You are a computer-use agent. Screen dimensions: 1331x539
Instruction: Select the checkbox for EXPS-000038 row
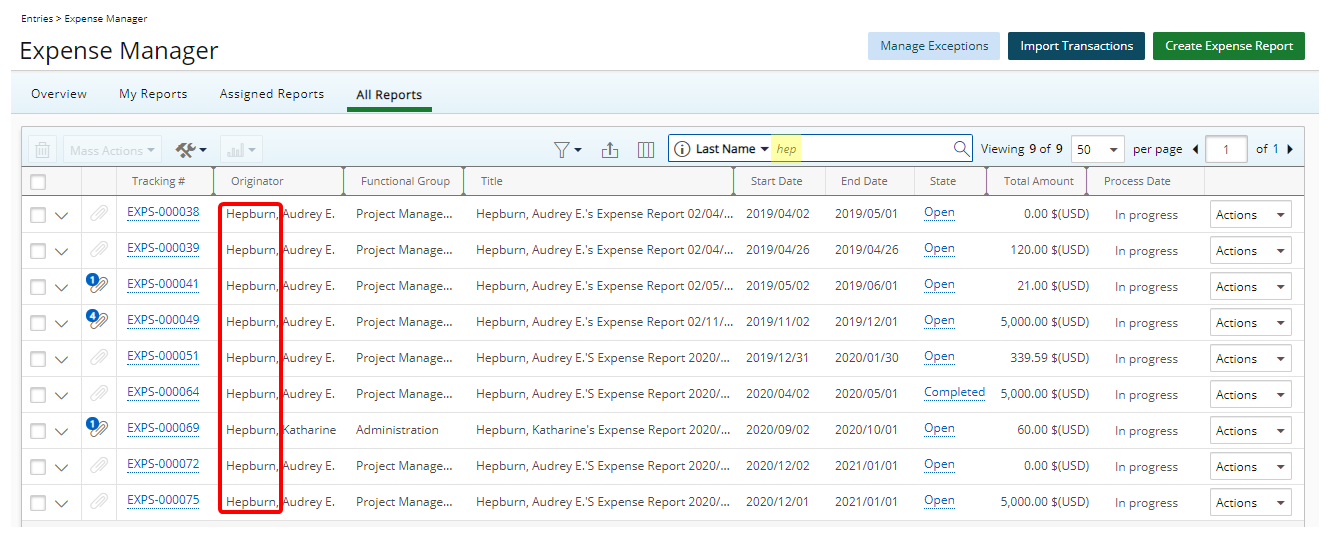[38, 215]
